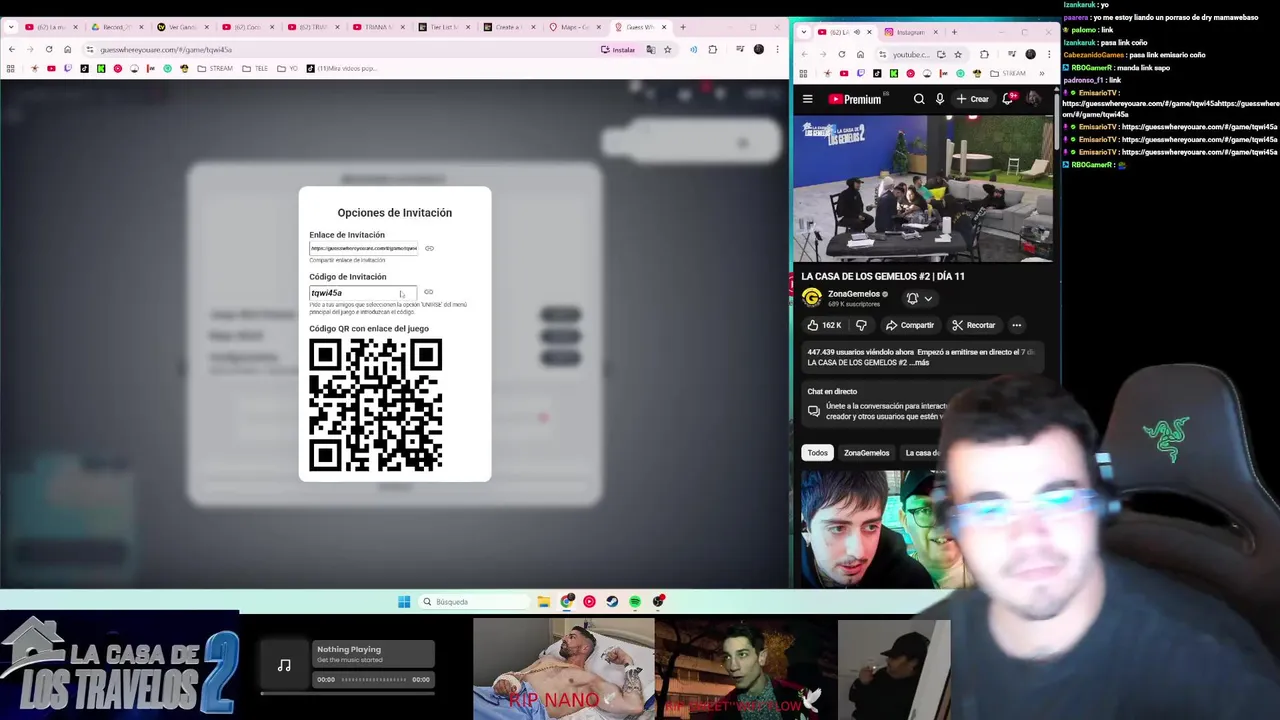Screen dimensions: 1280x720
Task: Dislike the La Casa de los Gemelos video
Action: point(861,325)
